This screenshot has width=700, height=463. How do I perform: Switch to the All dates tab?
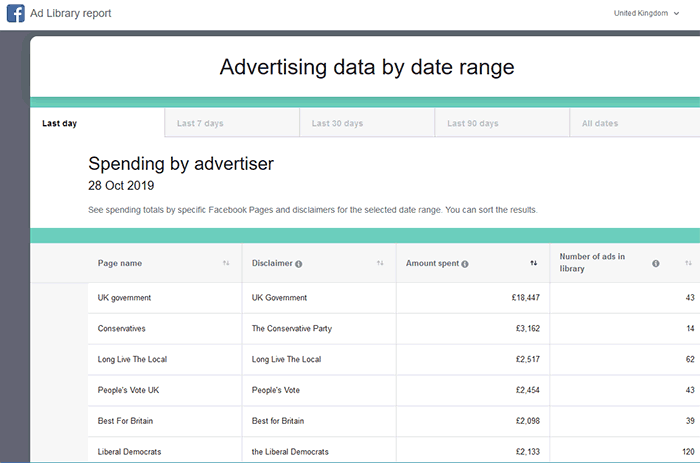coord(635,123)
